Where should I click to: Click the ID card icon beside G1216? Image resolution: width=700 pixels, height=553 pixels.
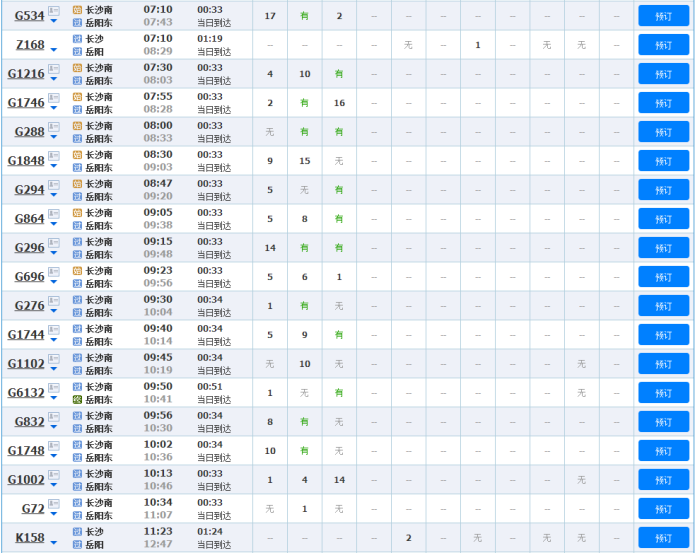(54, 69)
